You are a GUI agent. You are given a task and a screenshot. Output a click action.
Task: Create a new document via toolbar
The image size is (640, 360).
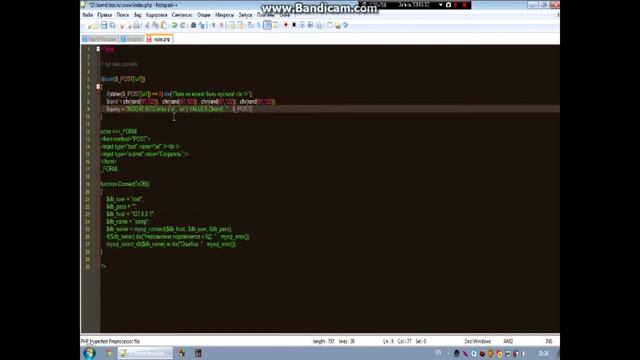pos(89,25)
